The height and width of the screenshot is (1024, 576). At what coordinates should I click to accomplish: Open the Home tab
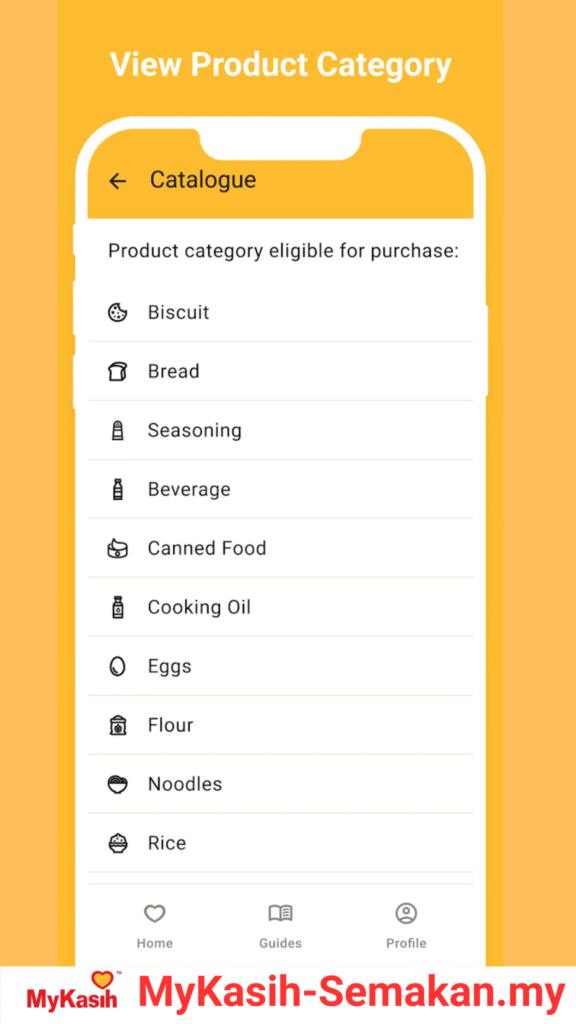(155, 926)
